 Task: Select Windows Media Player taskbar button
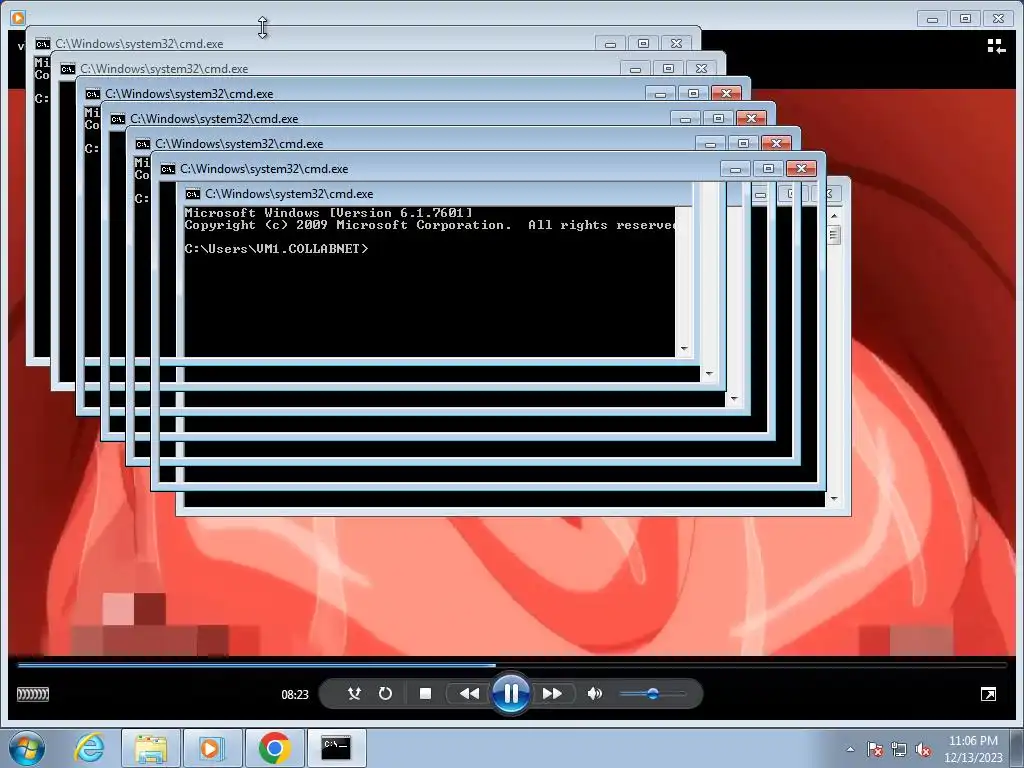tap(212, 748)
